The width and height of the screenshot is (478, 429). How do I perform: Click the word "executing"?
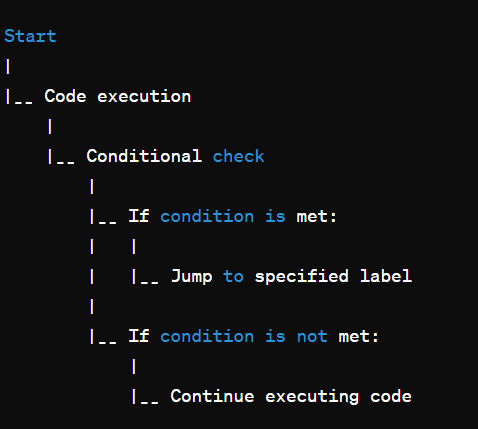[312, 397]
